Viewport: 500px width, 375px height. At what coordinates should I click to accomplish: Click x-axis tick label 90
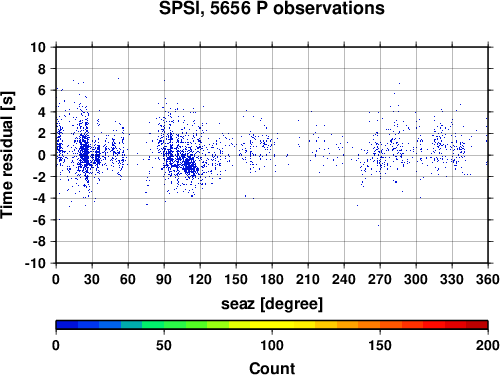click(164, 279)
